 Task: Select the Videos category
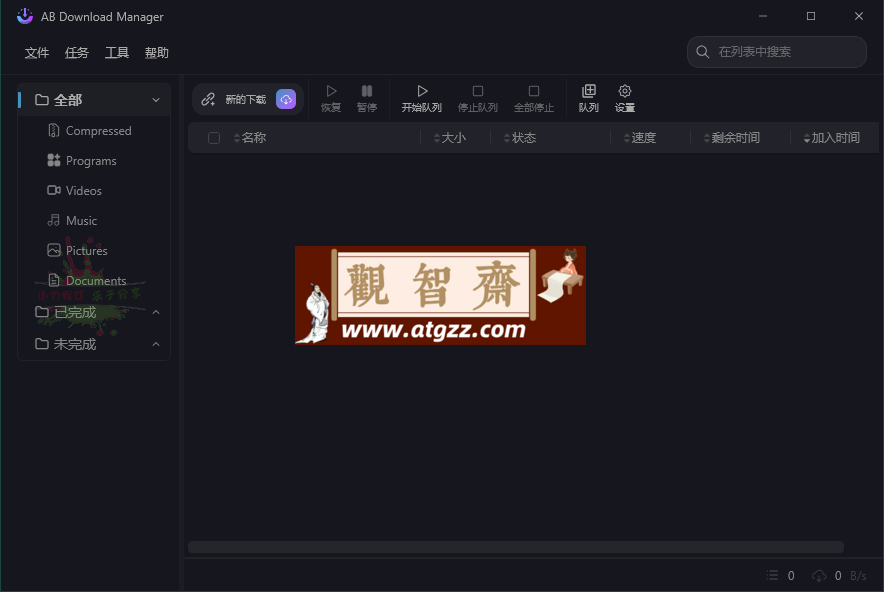click(94, 191)
